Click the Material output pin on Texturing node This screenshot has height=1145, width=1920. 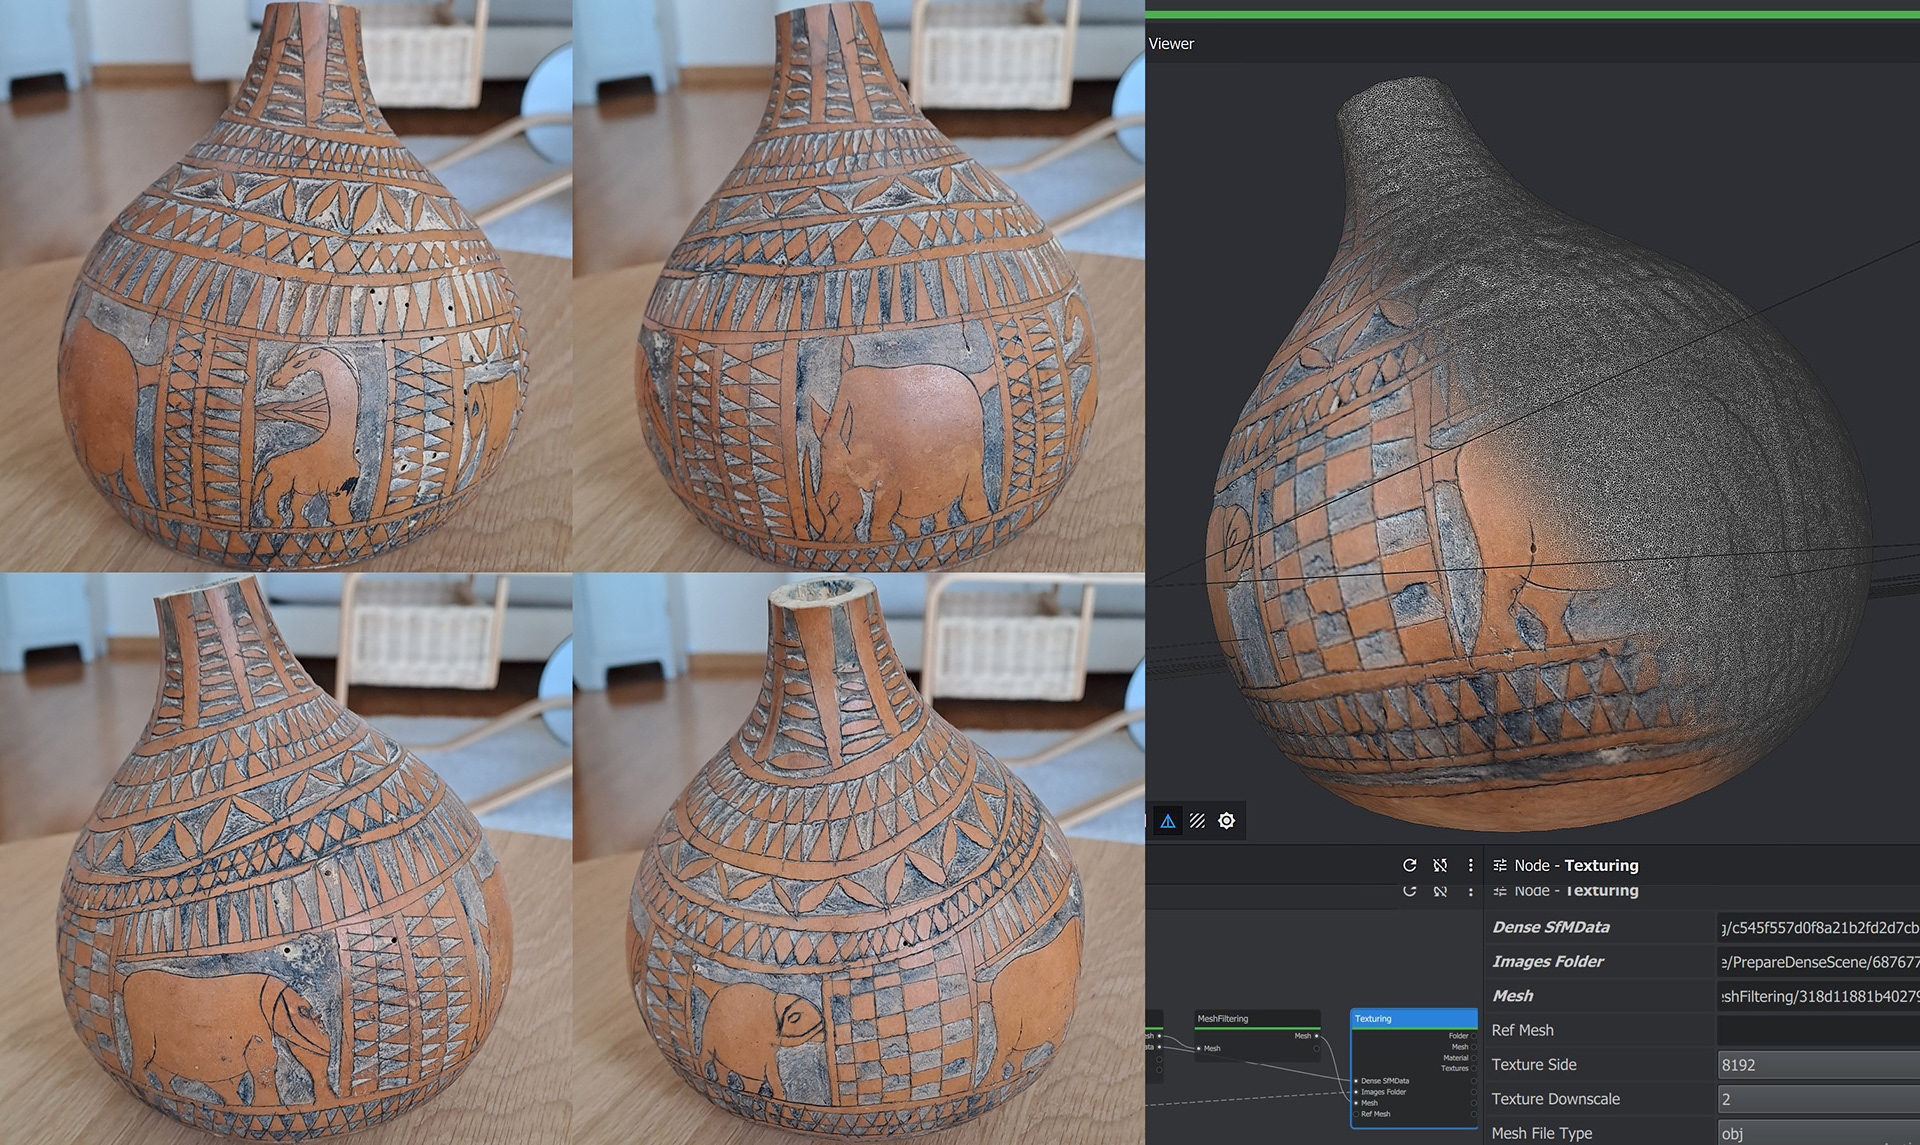(1474, 1058)
